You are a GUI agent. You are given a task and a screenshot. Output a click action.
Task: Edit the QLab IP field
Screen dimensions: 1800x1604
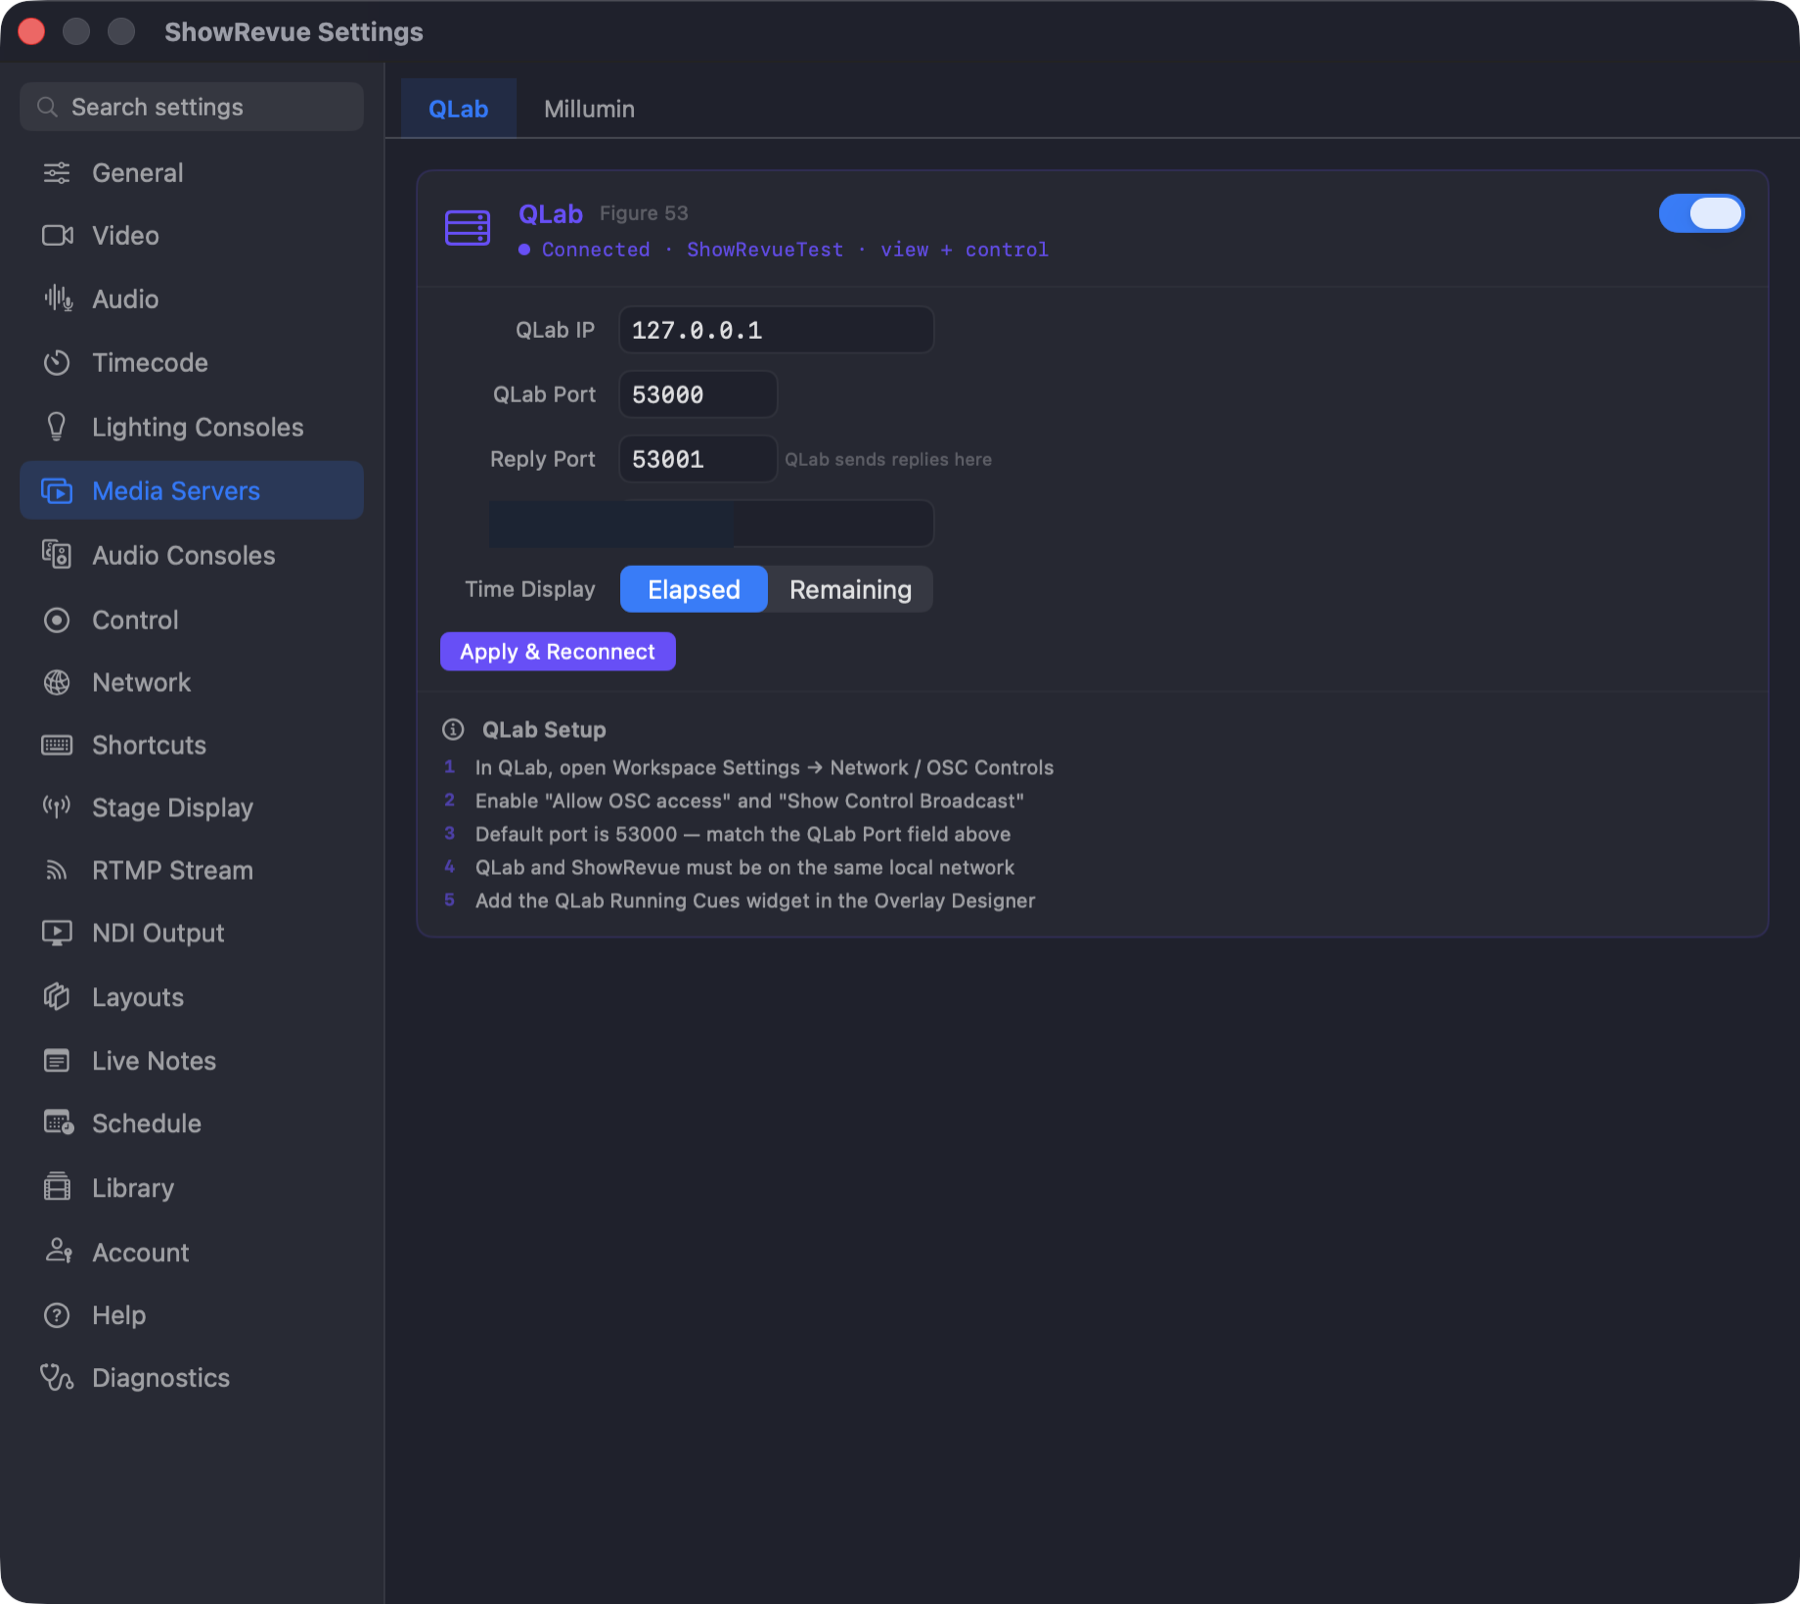click(x=776, y=330)
